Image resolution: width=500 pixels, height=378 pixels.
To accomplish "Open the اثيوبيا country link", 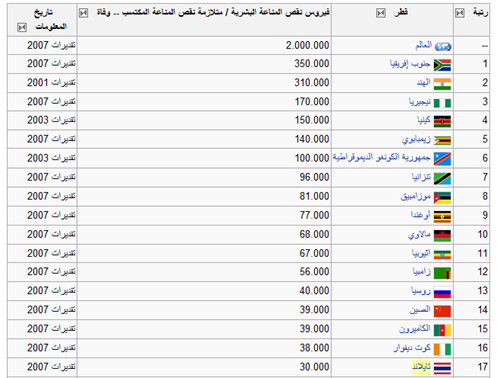I will [421, 254].
